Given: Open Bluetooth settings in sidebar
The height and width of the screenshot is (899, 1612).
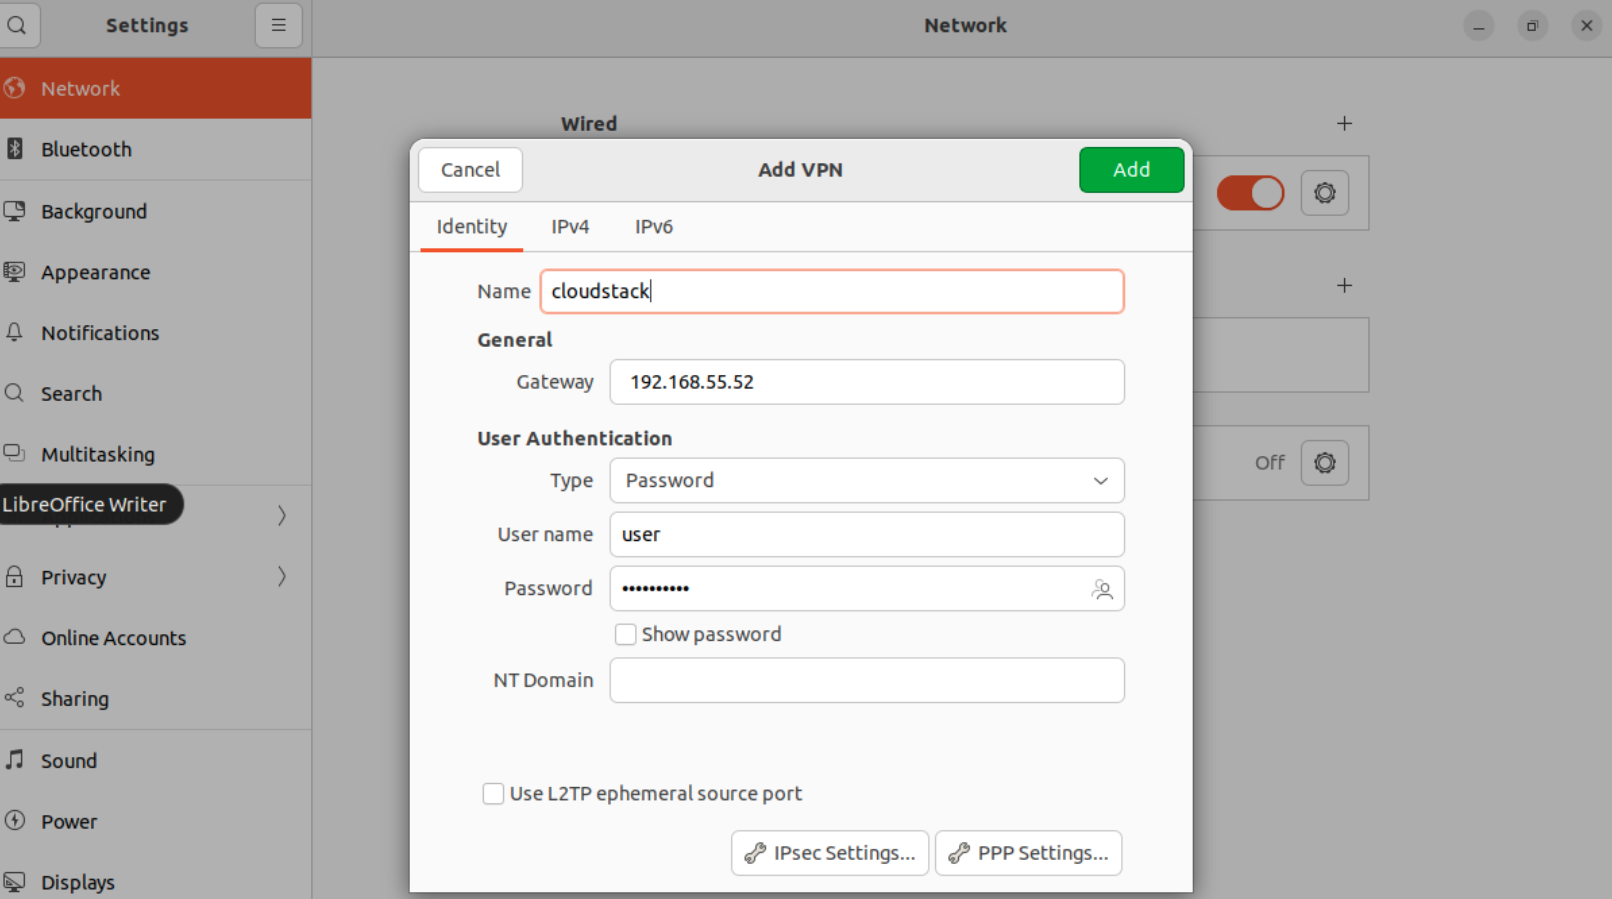Looking at the screenshot, I should click(x=86, y=149).
